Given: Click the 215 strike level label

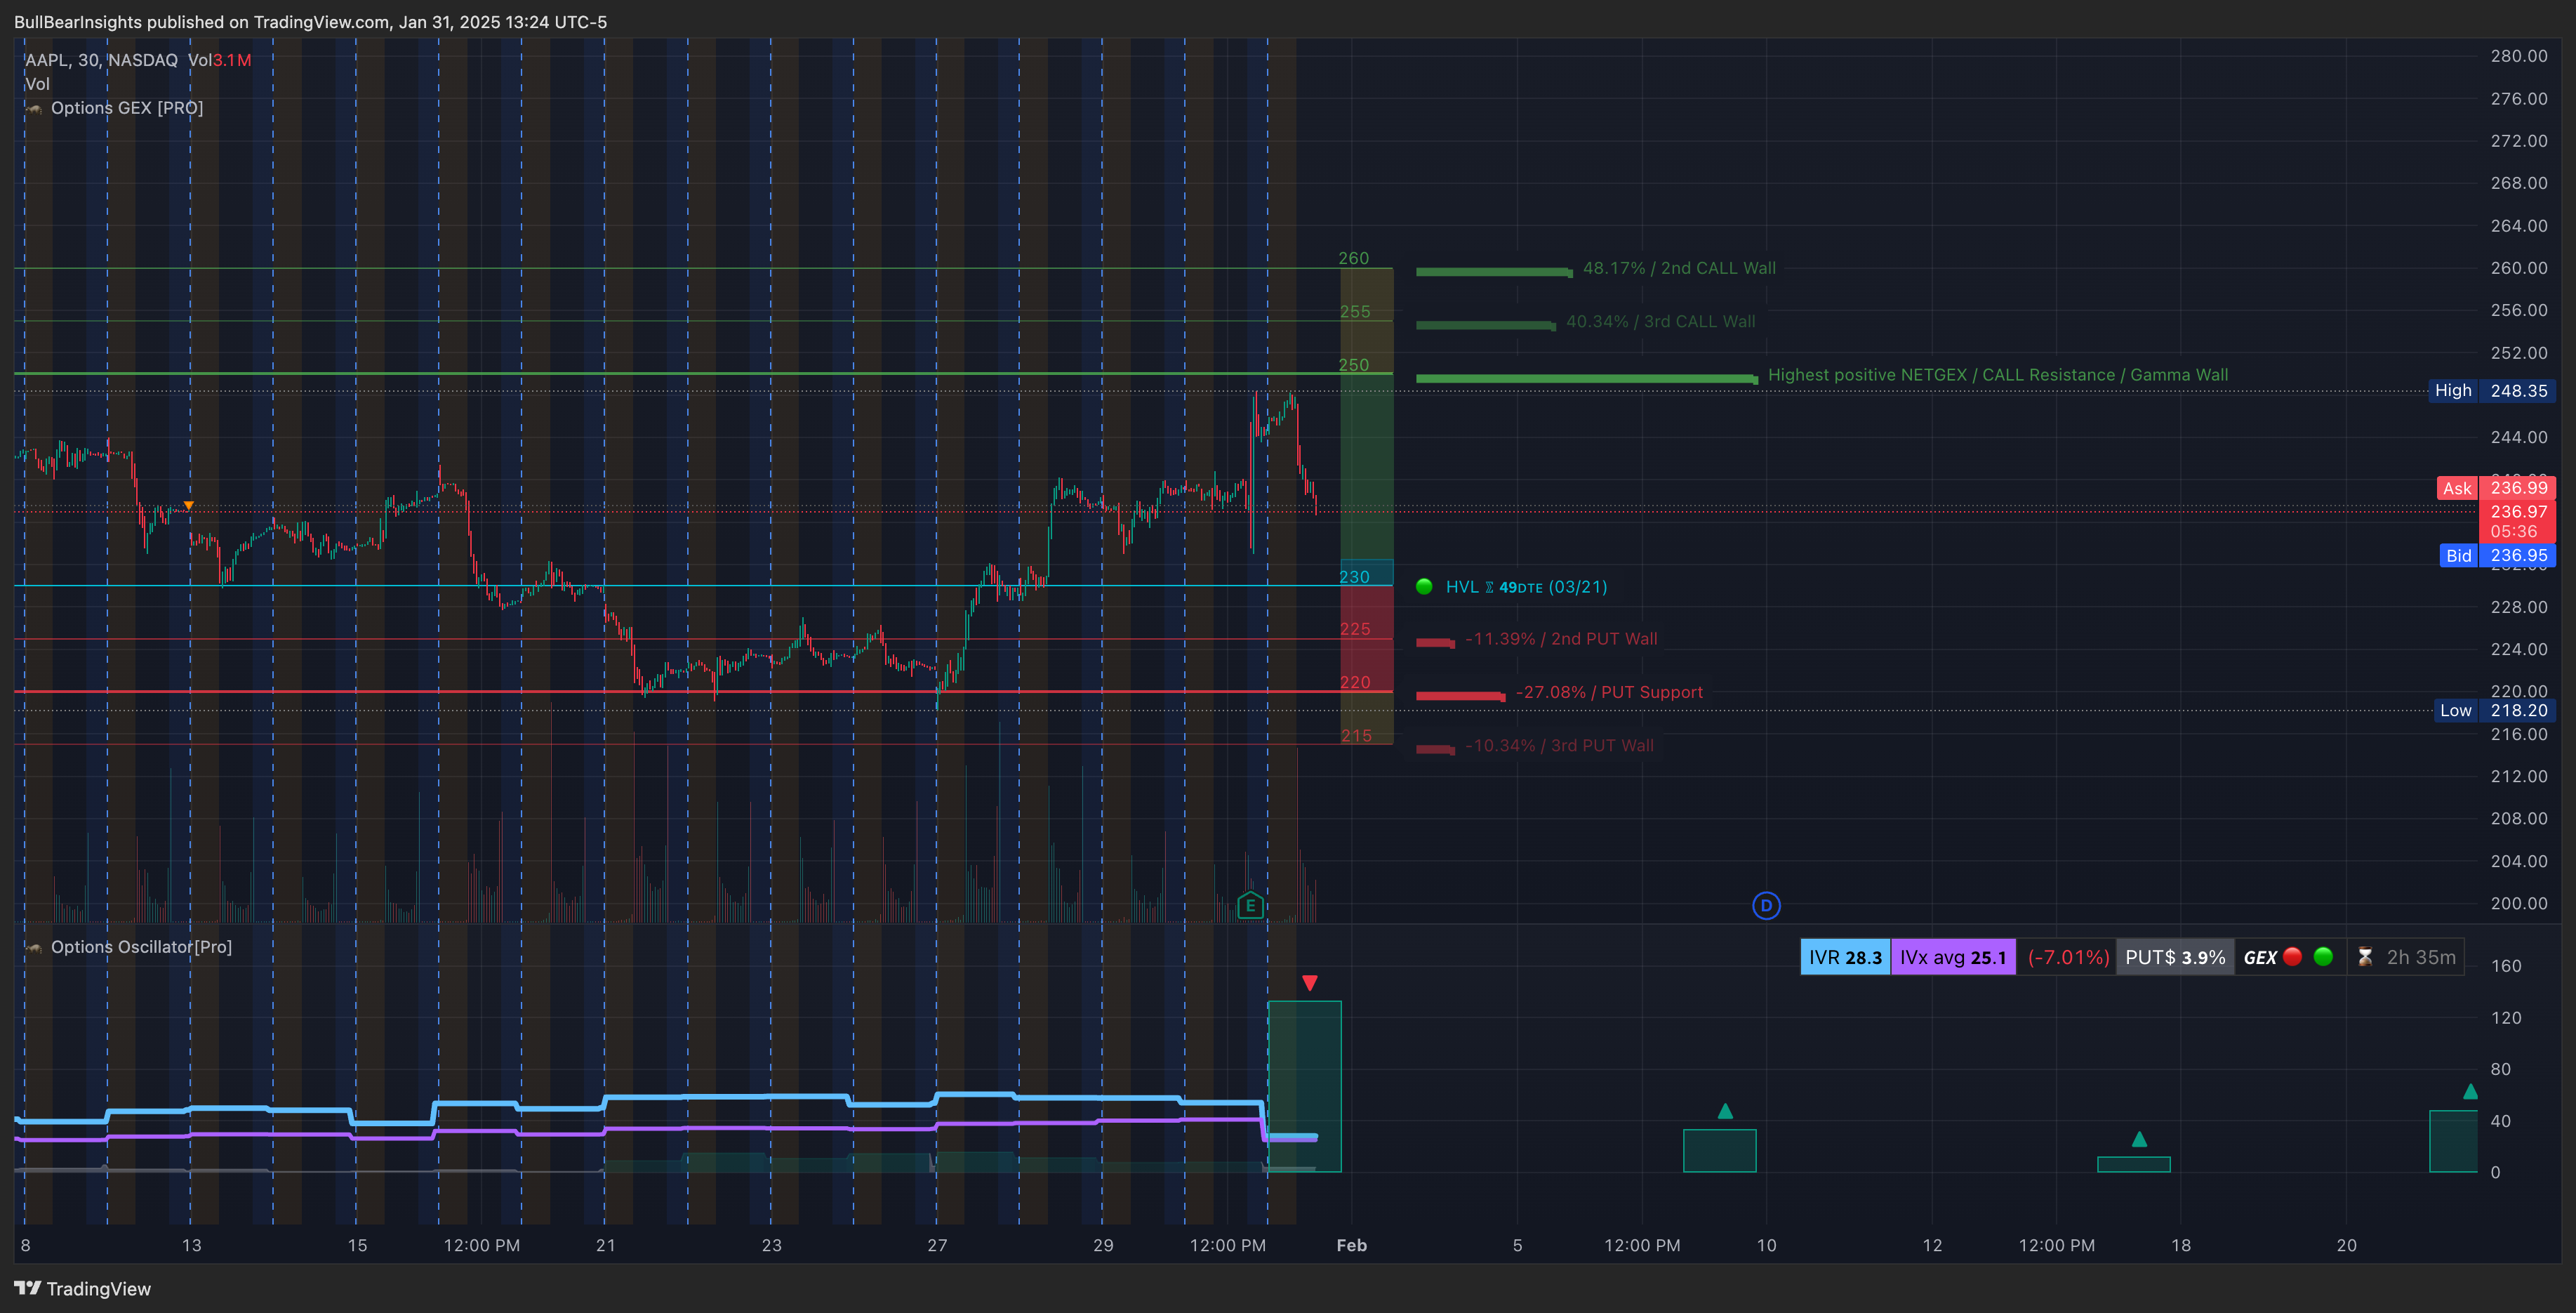Looking at the screenshot, I should [1356, 736].
